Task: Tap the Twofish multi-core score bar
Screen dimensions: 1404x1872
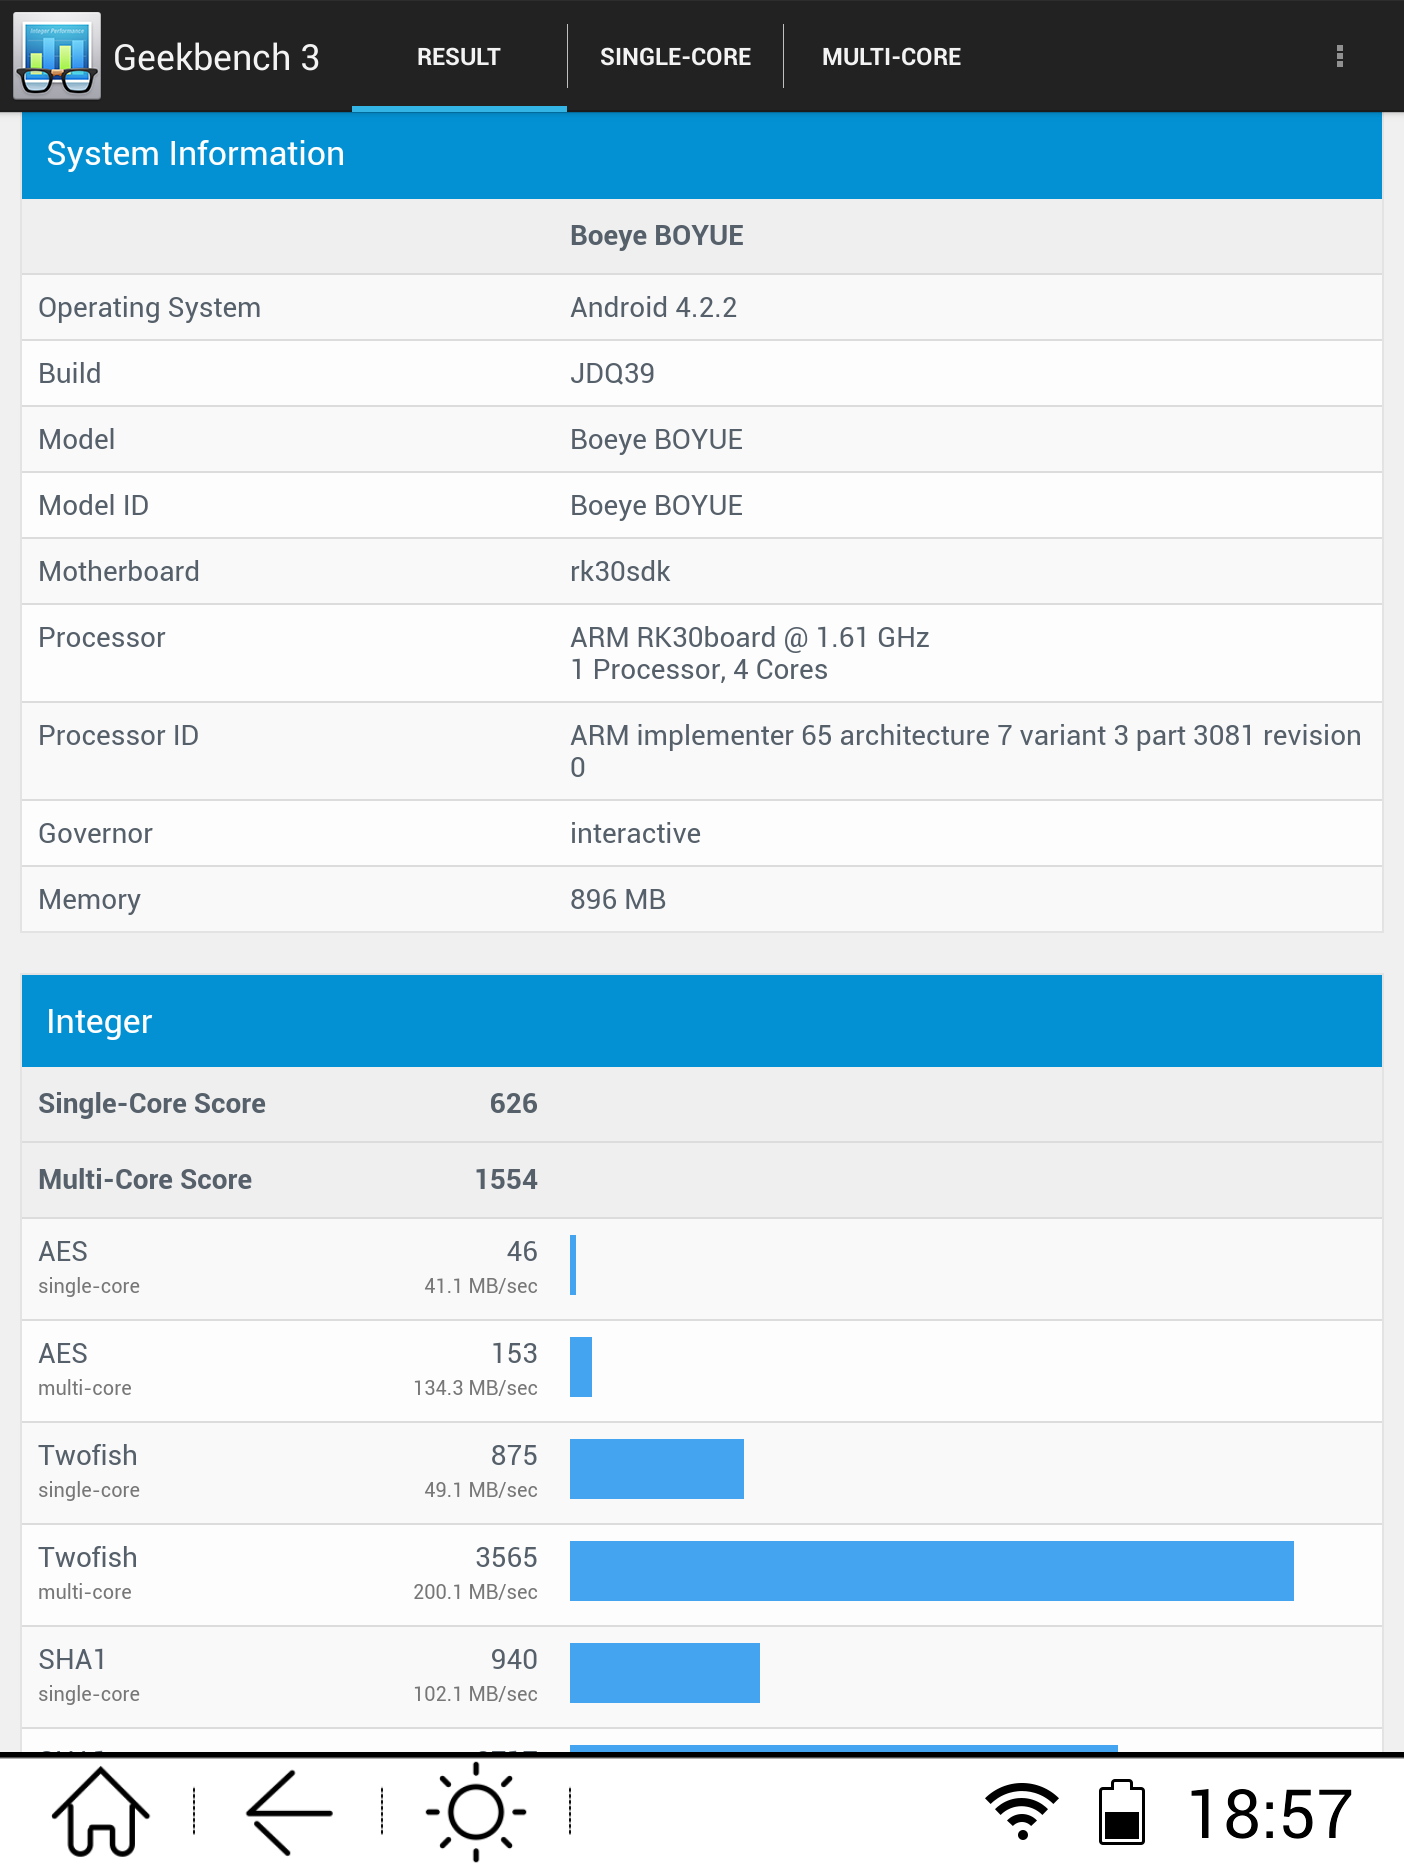Action: (x=931, y=1571)
